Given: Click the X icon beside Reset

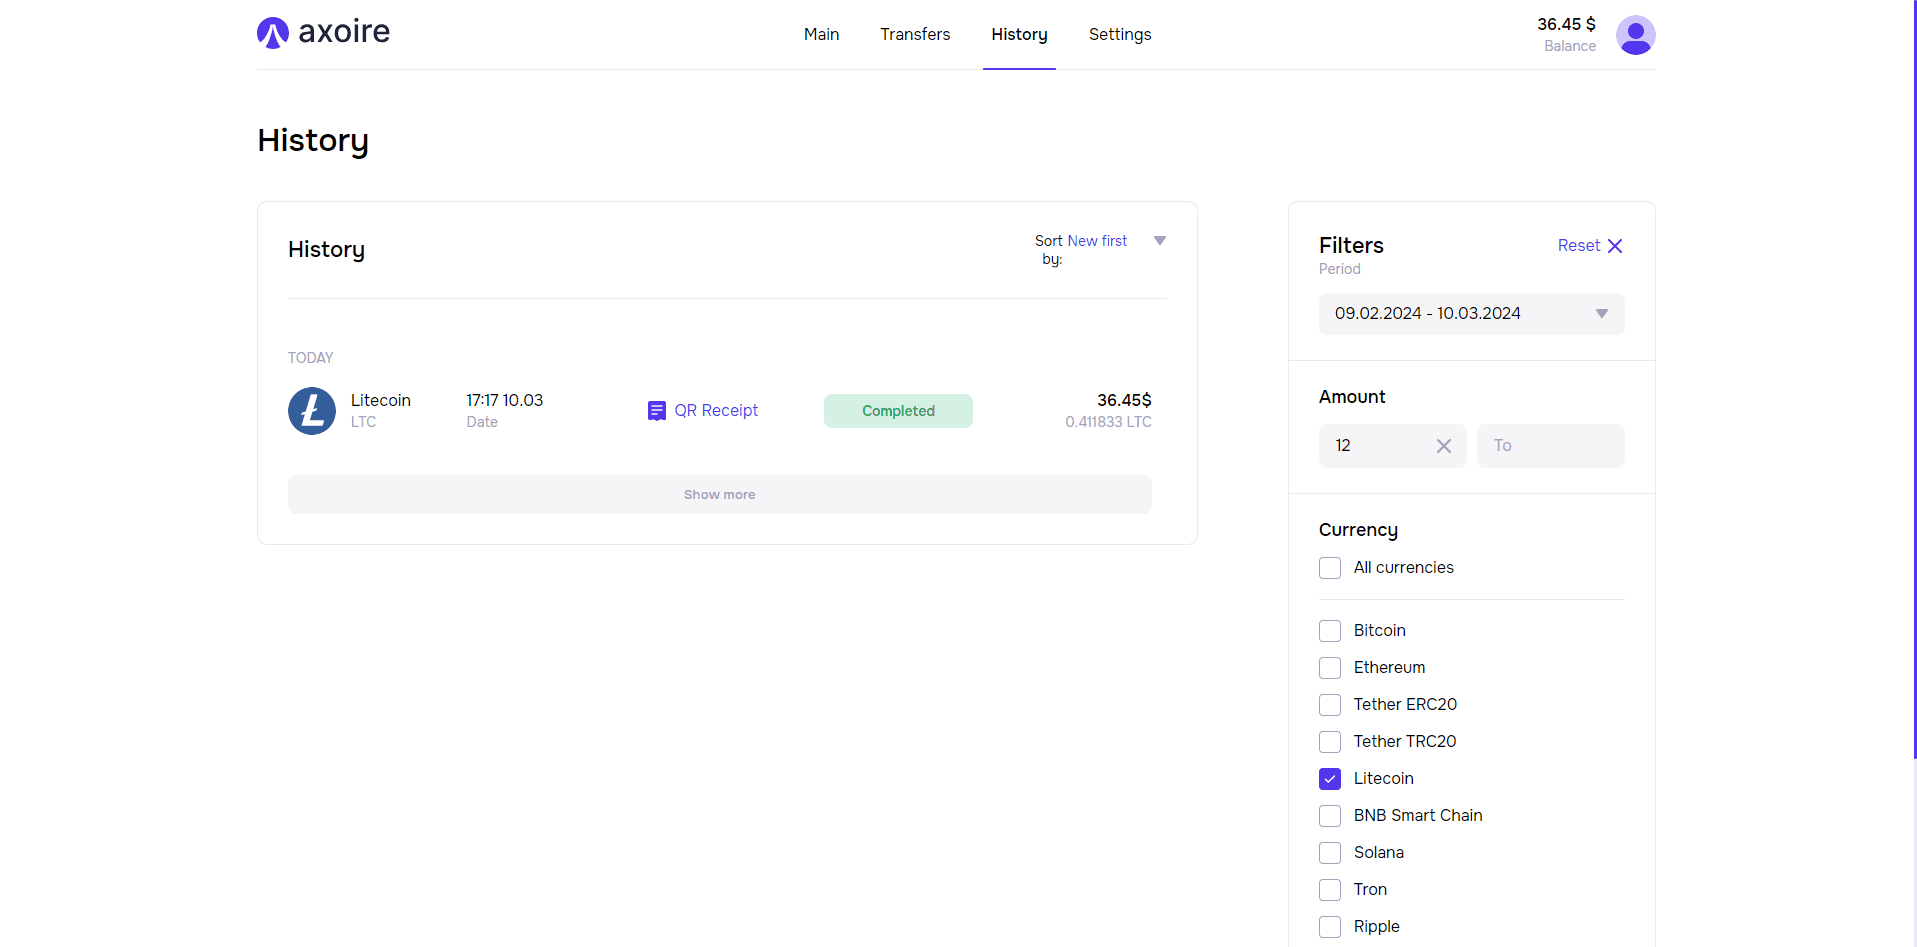Looking at the screenshot, I should [x=1615, y=246].
